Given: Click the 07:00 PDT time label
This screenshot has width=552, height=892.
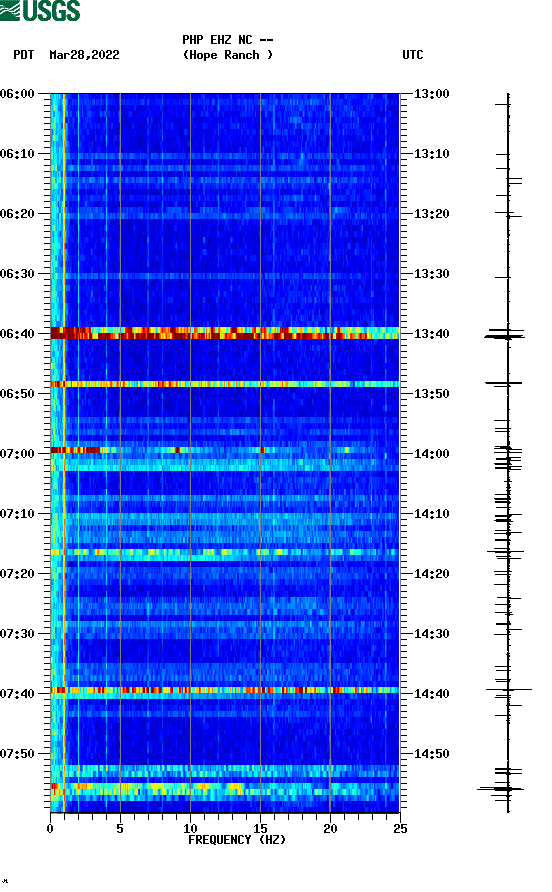Looking at the screenshot, I should pos(18,454).
